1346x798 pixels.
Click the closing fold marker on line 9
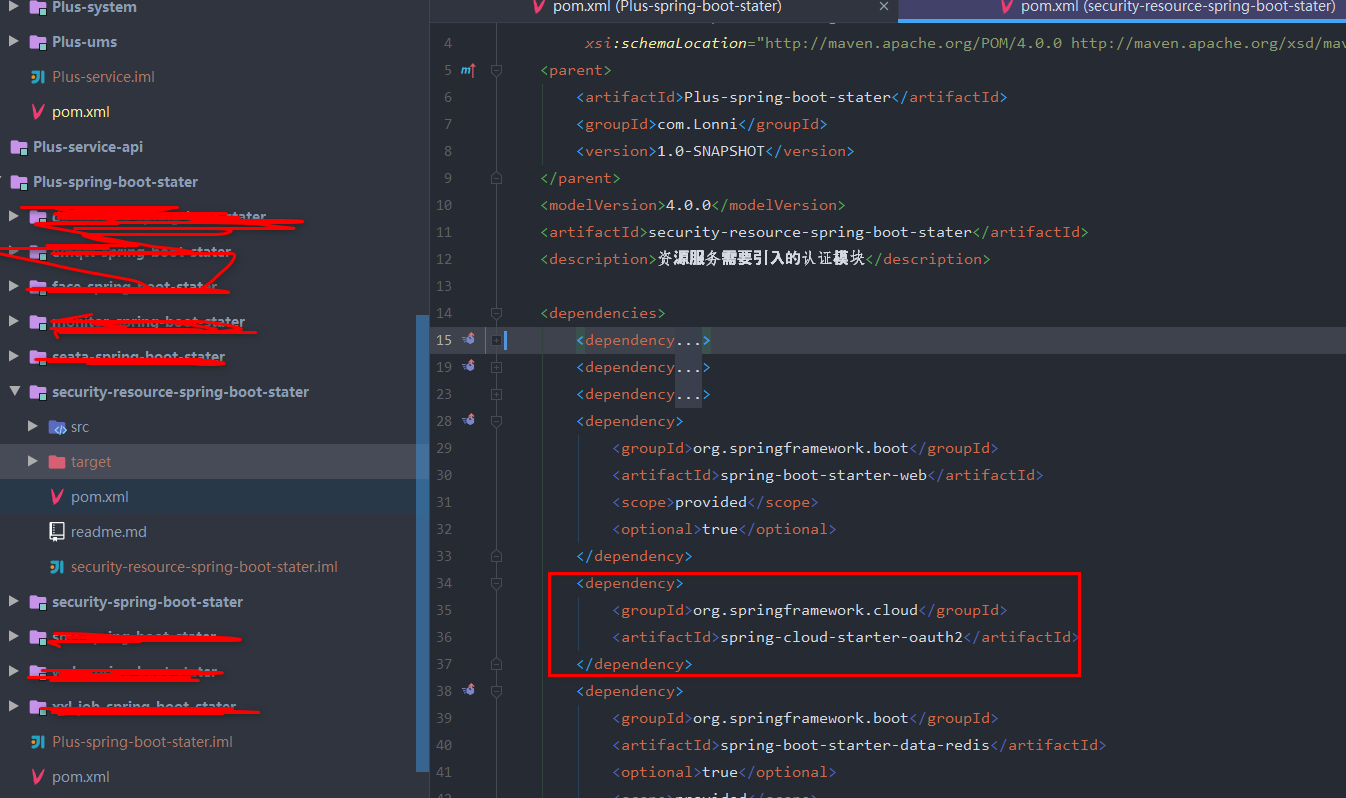(x=496, y=178)
